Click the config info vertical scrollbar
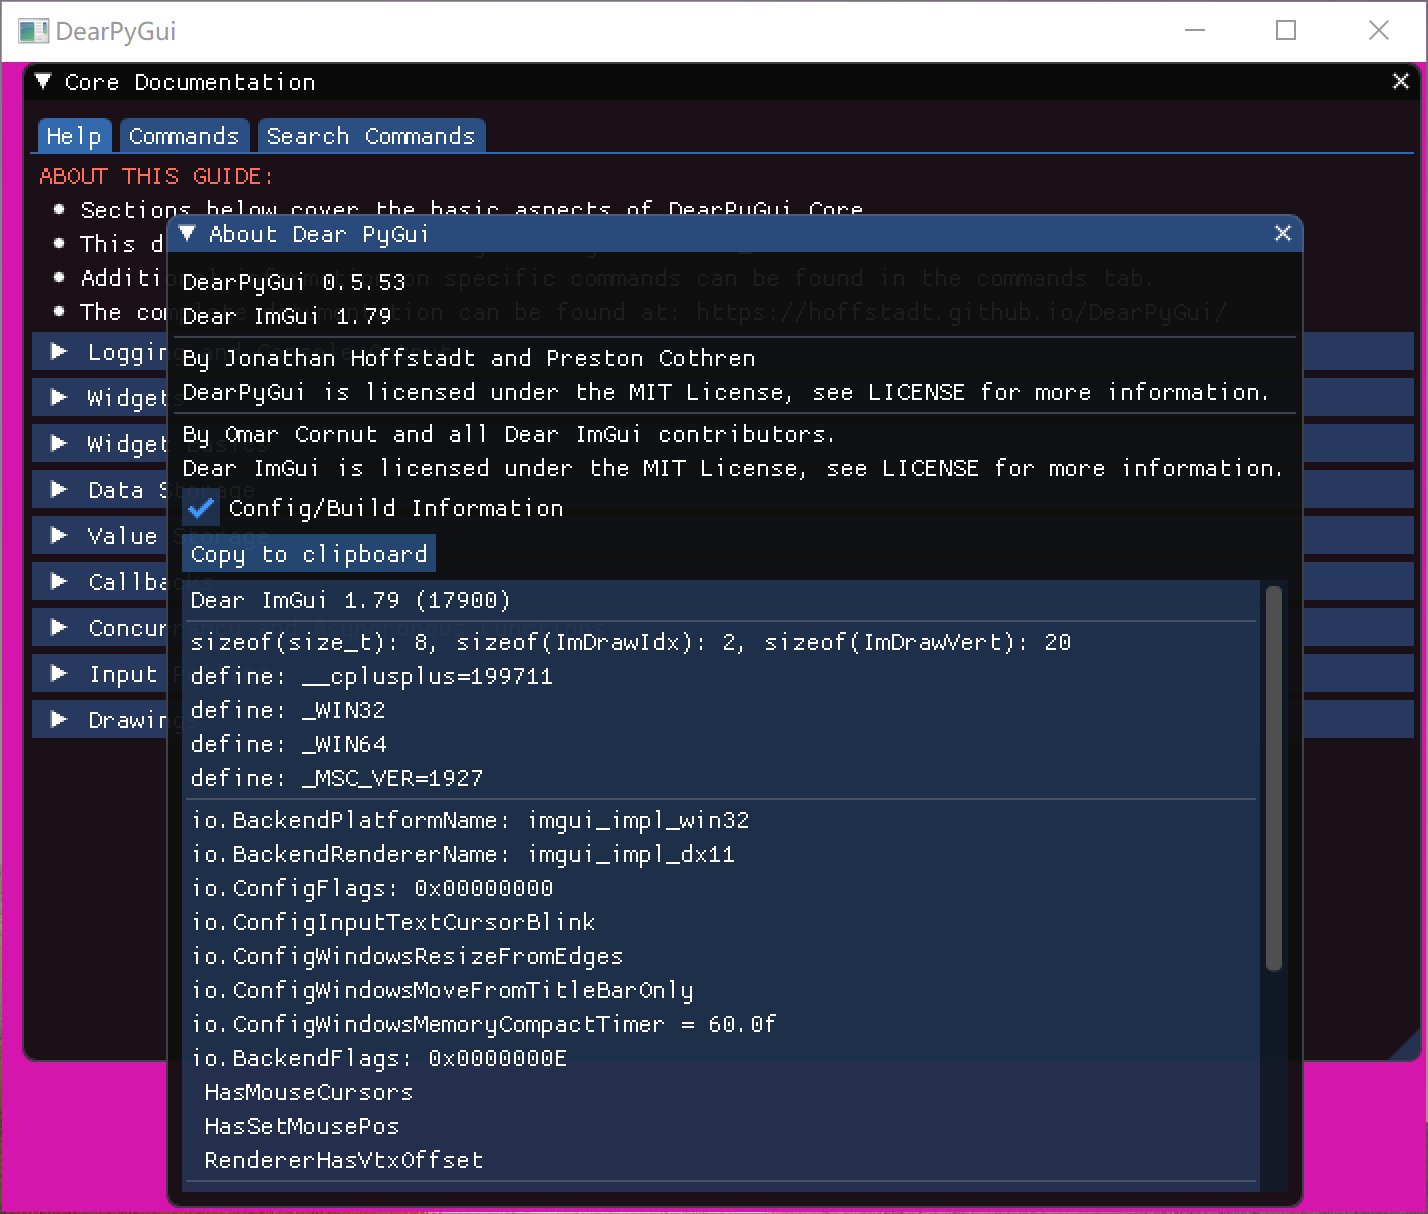This screenshot has width=1428, height=1214. tap(1273, 778)
